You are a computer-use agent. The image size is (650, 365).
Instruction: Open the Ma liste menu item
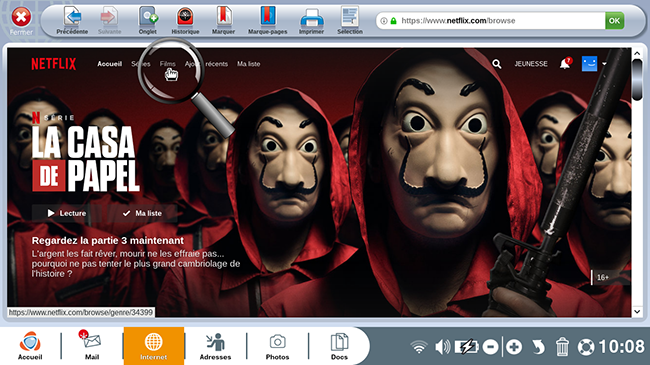pyautogui.click(x=249, y=64)
